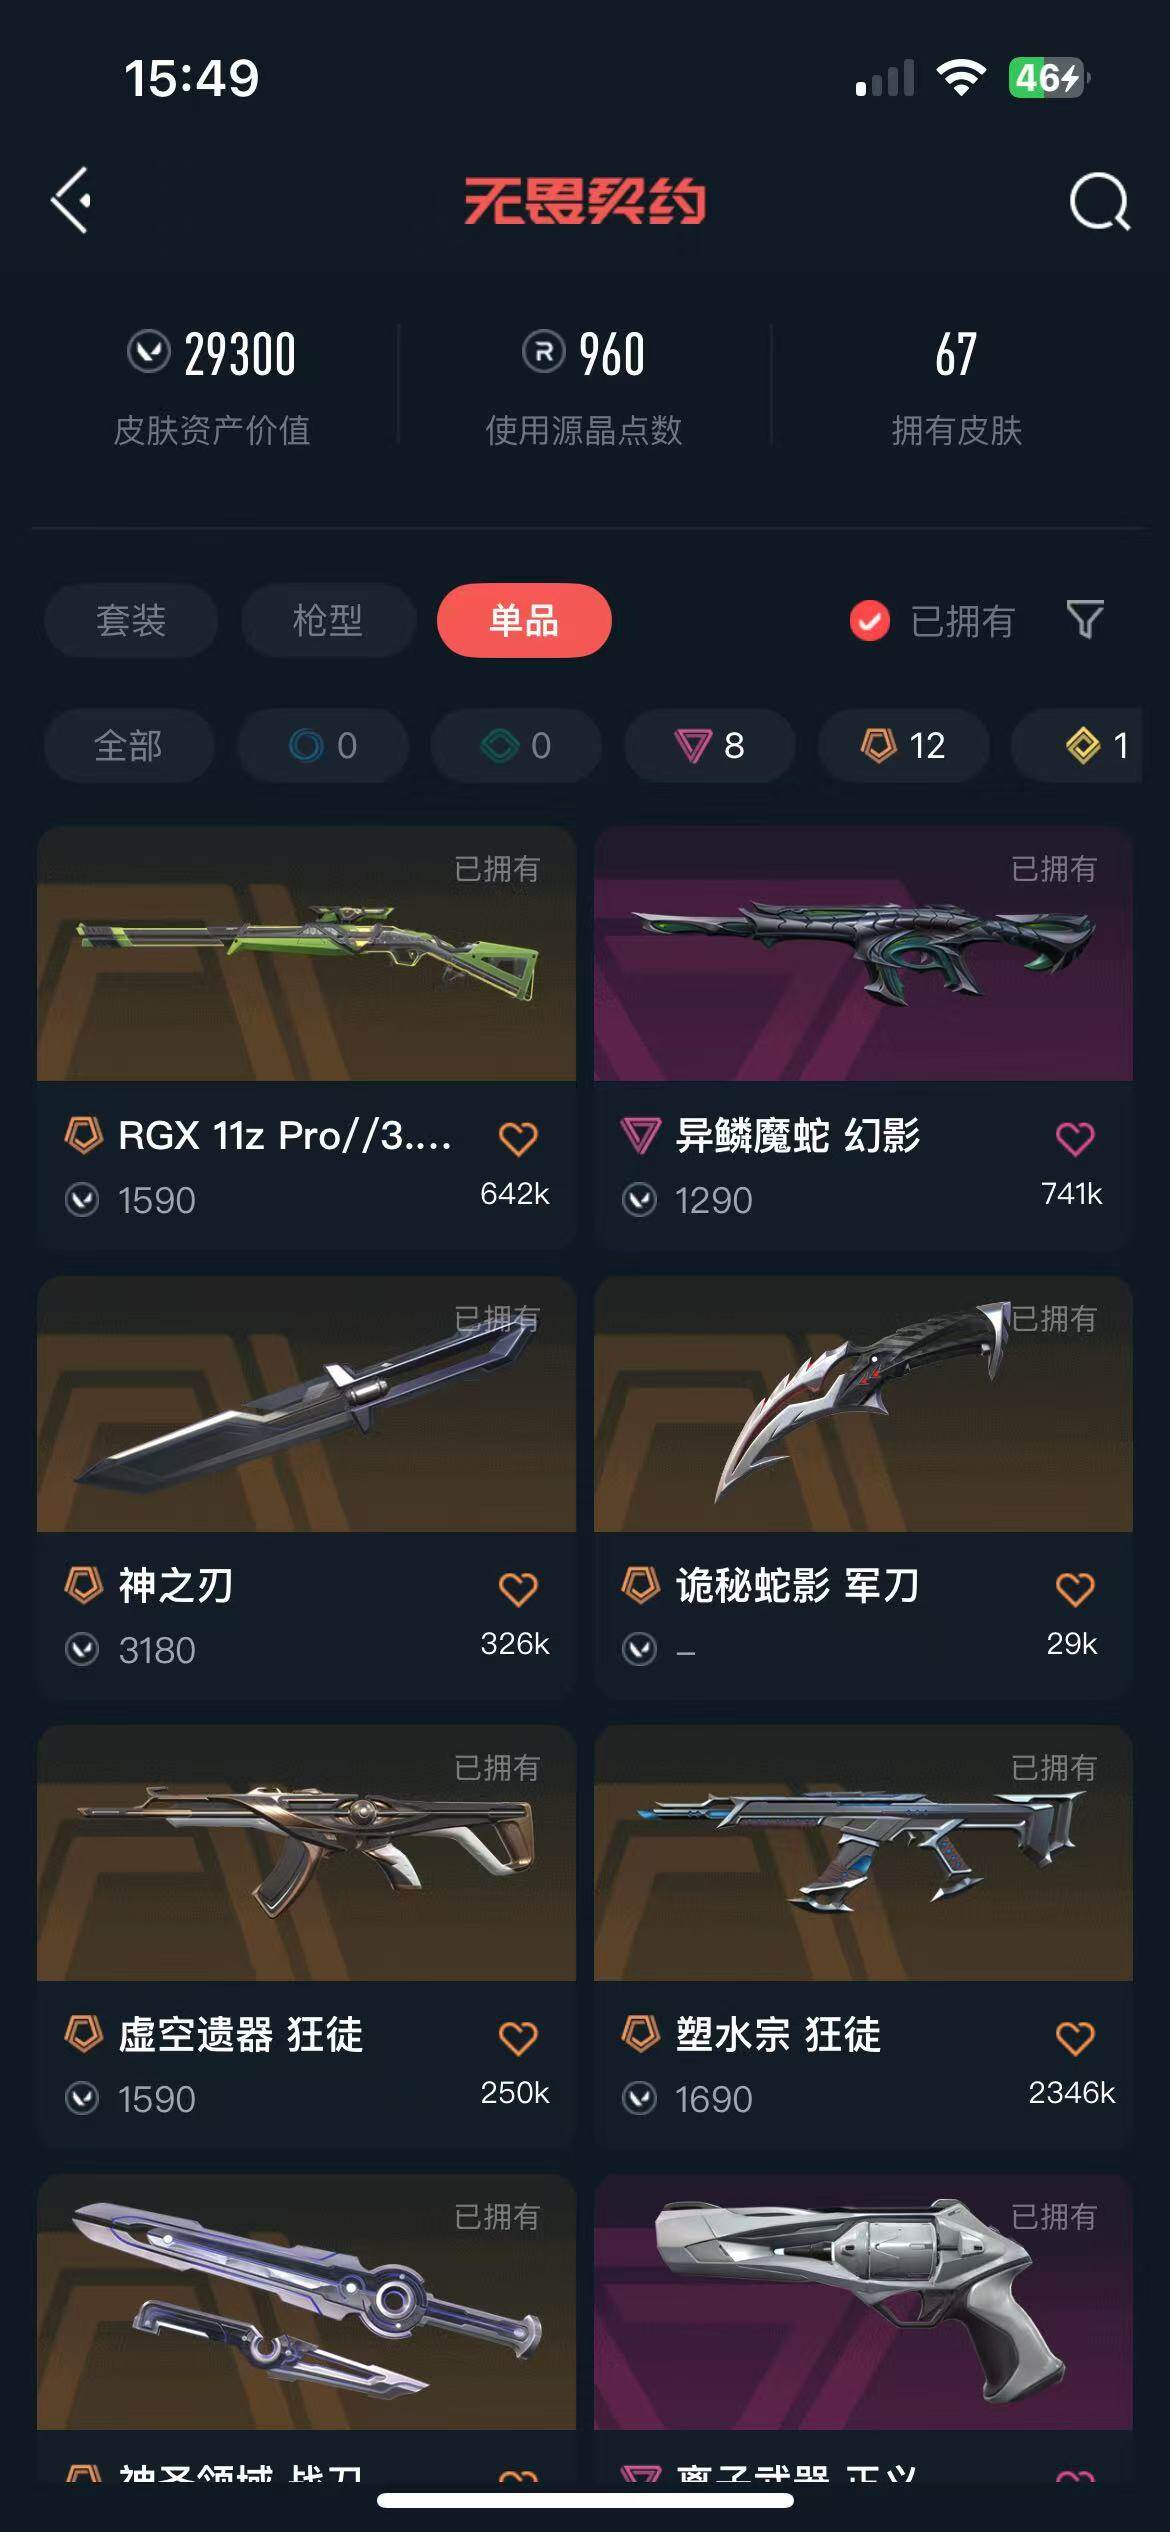This screenshot has width=1170, height=2532.
Task: Open the 神之刃 knife thumbnail
Action: pyautogui.click(x=306, y=1404)
